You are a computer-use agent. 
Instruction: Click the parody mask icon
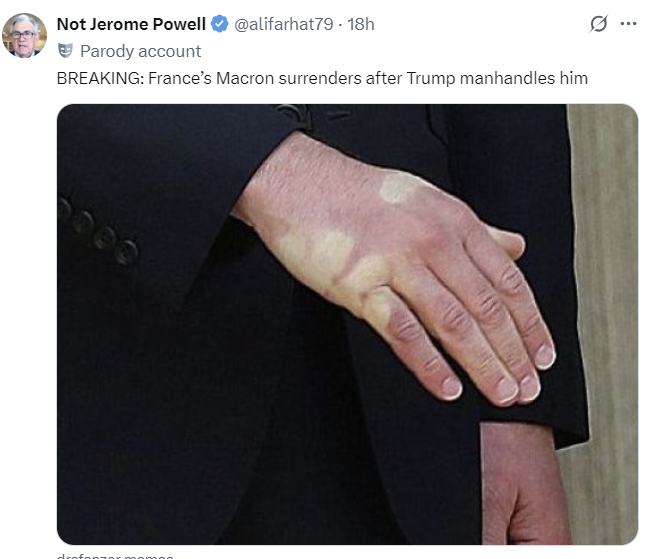click(65, 51)
